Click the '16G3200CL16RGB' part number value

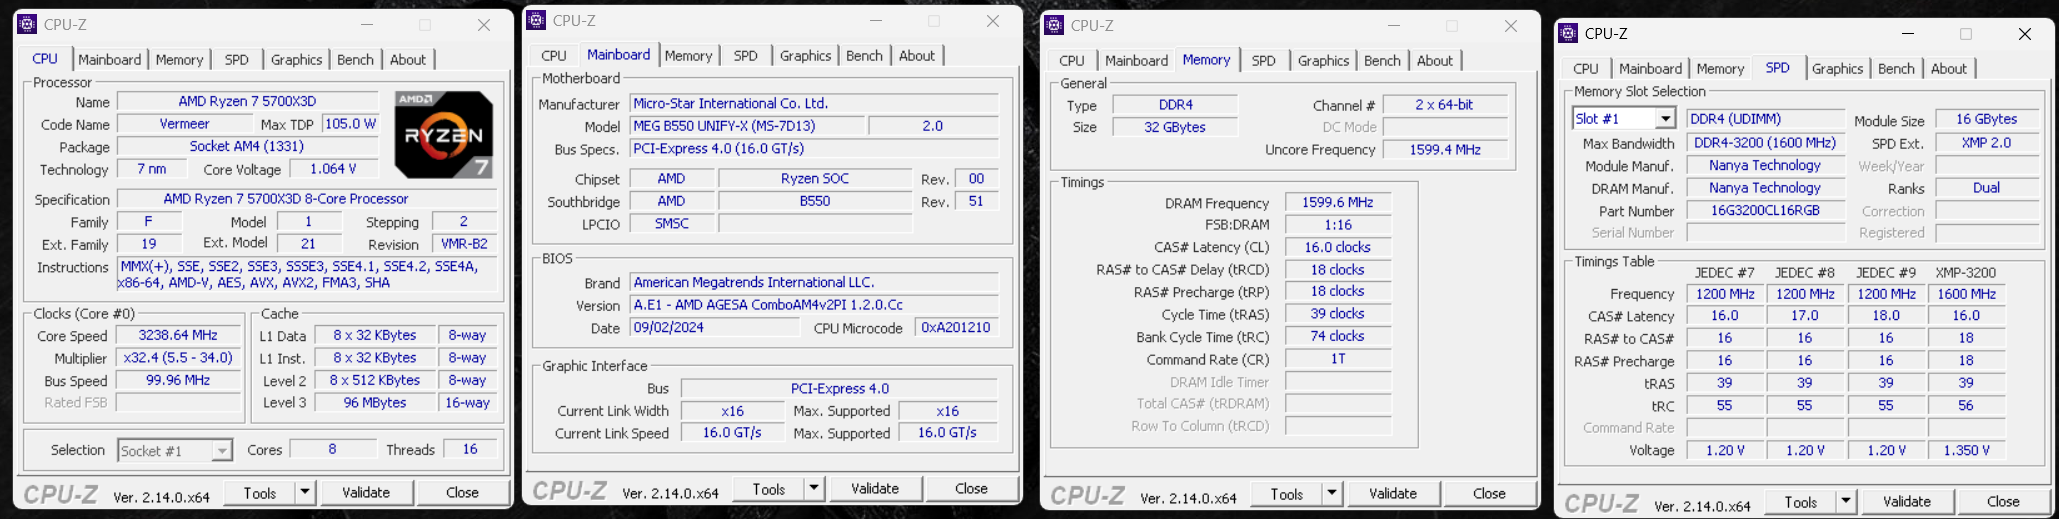1765,210
